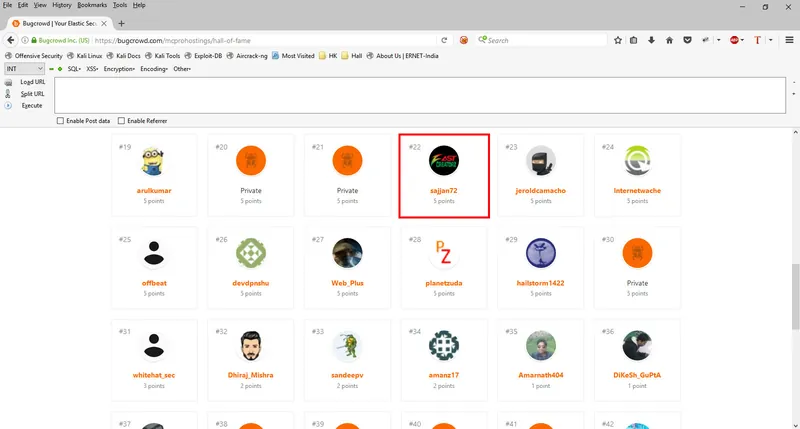This screenshot has width=800, height=429.
Task: Go to home page icon
Action: pyautogui.click(x=669, y=40)
